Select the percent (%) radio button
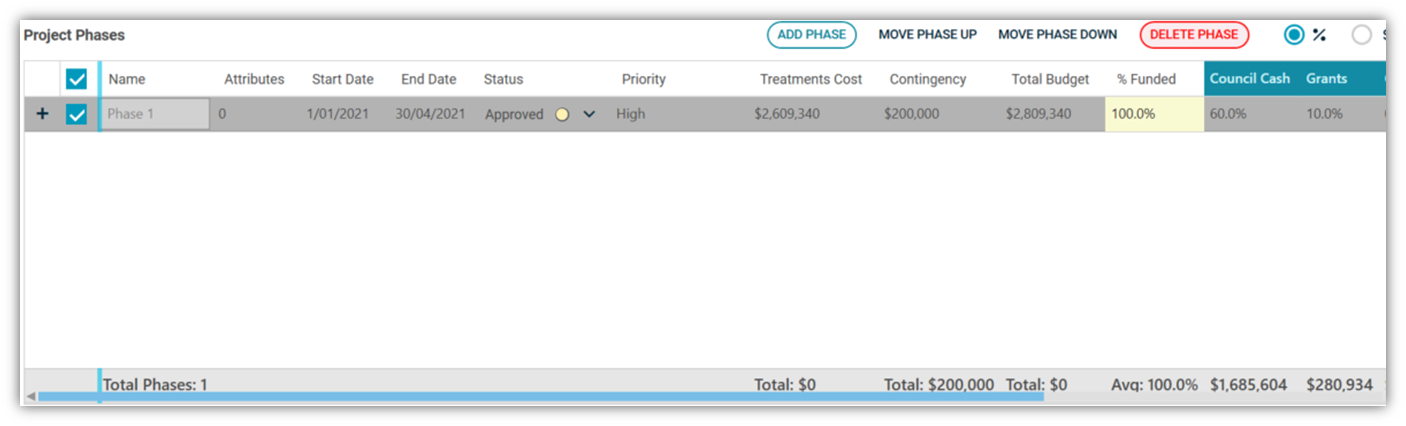1406x426 pixels. click(1294, 35)
